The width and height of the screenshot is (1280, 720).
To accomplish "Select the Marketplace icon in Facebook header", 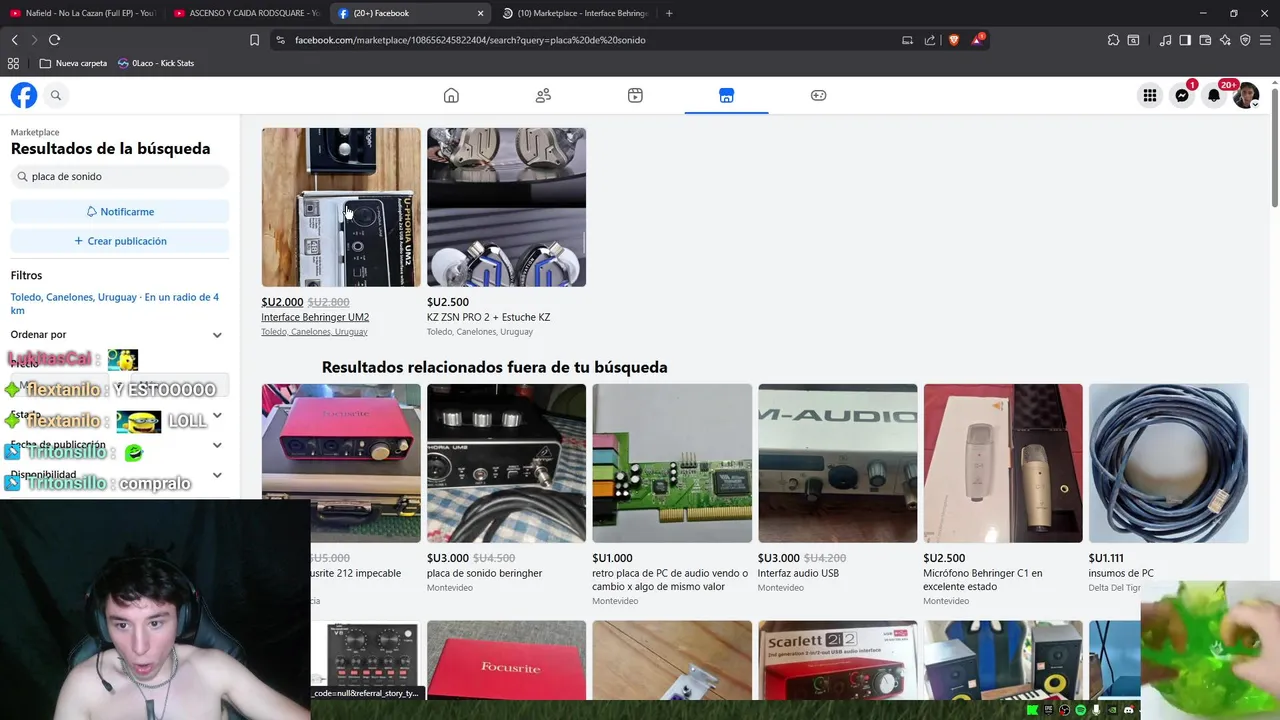I will click(727, 95).
